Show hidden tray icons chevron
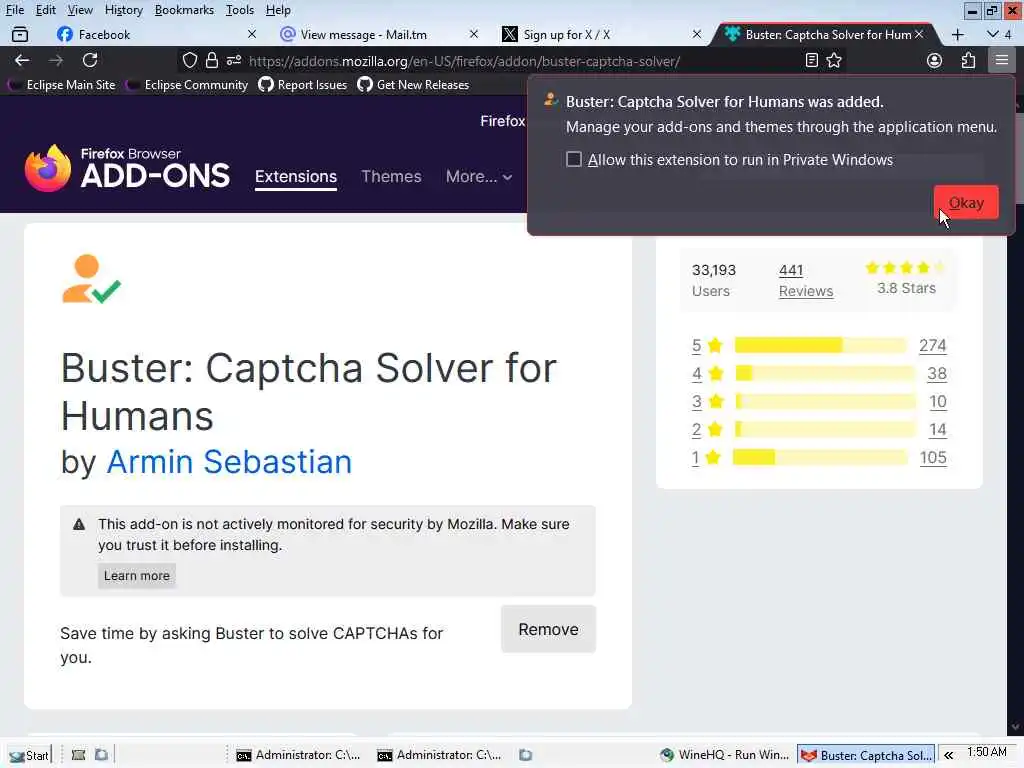This screenshot has height=768, width=1024. point(948,755)
